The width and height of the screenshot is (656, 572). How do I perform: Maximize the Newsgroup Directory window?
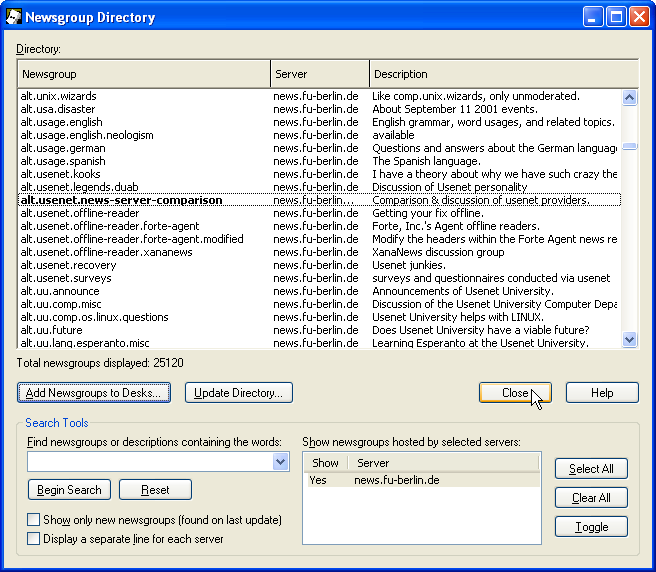coord(616,17)
